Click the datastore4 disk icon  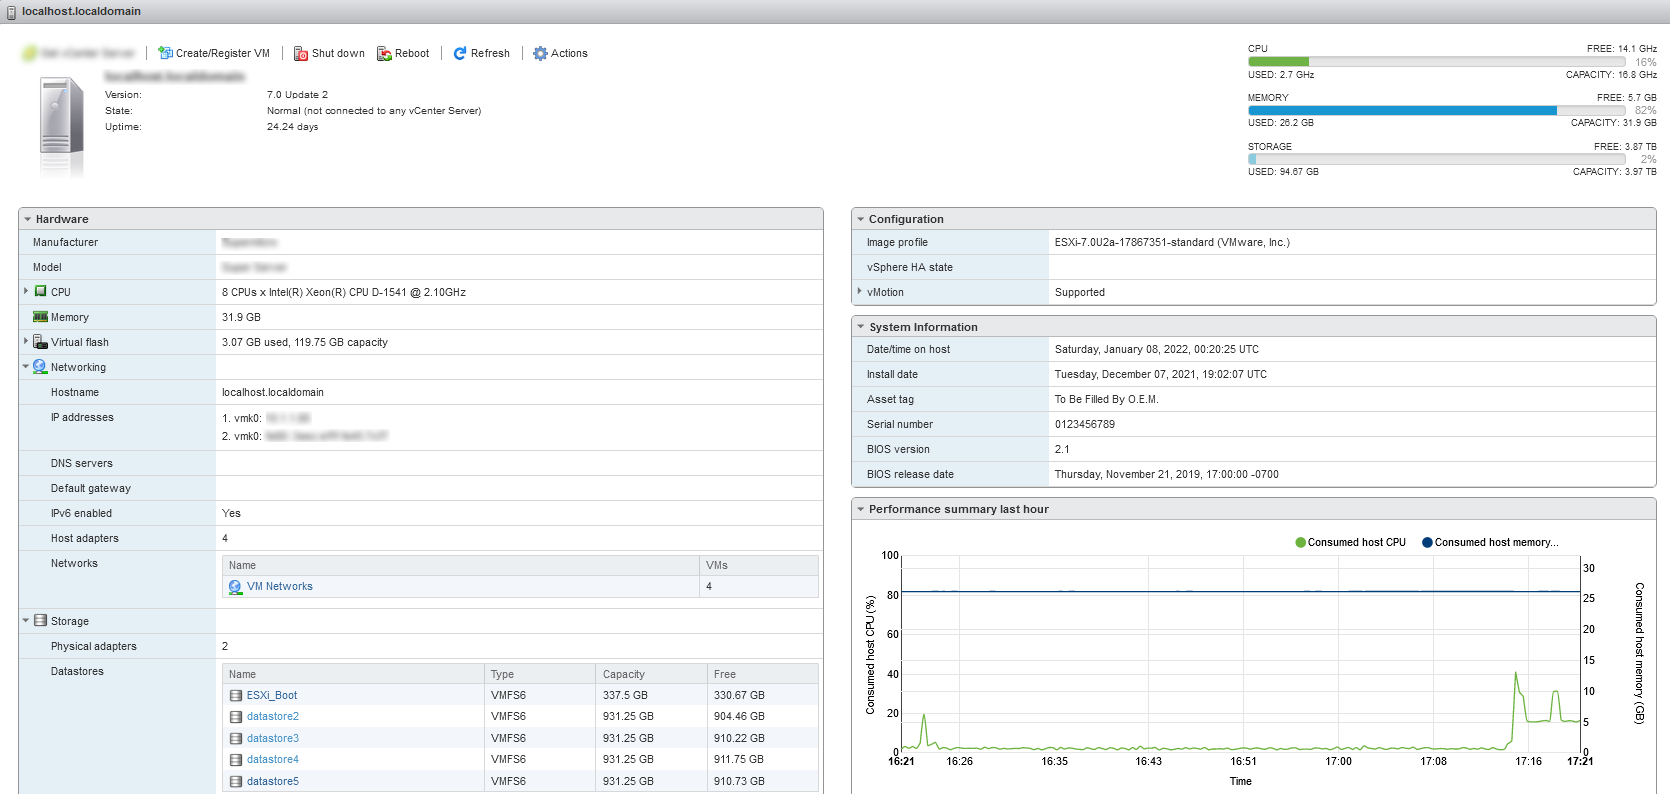(236, 760)
